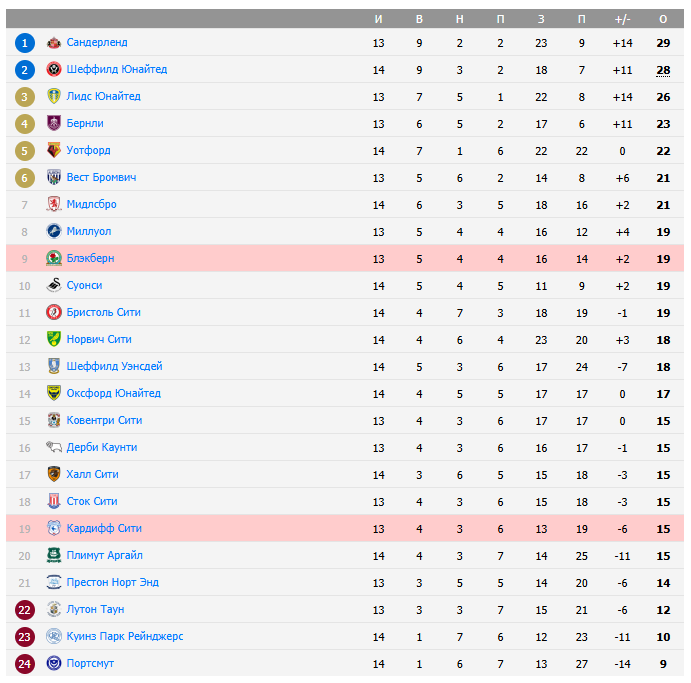Select the Мидлсбро team link
This screenshot has width=691, height=683.
91,205
